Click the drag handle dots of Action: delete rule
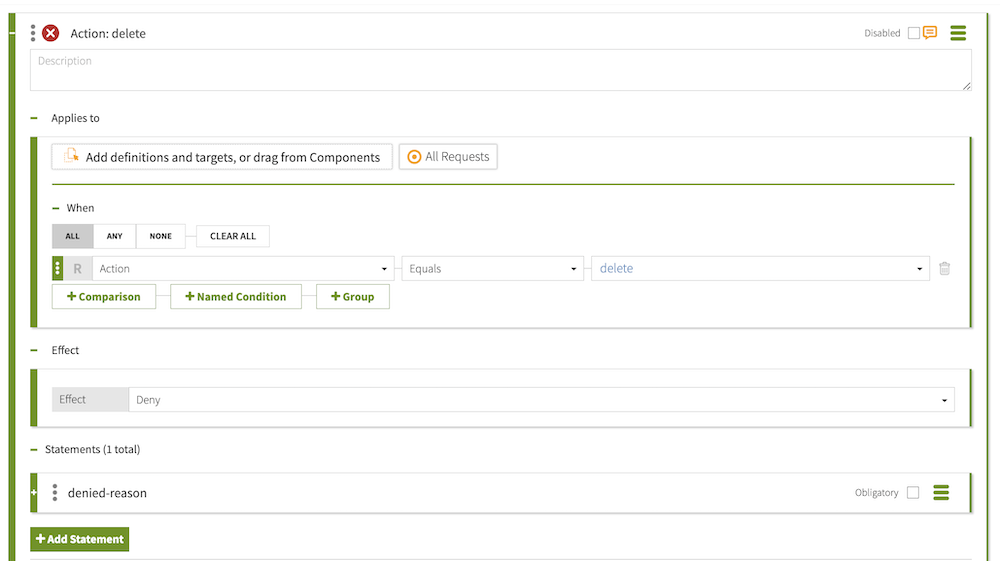The width and height of the screenshot is (1000, 561). pos(33,33)
